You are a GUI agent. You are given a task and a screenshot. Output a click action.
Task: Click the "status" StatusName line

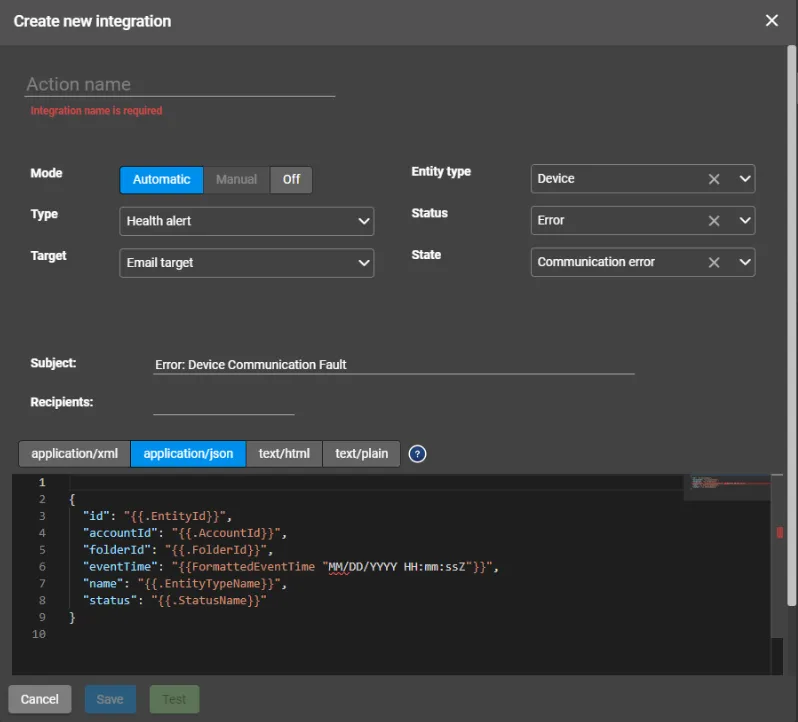click(175, 600)
